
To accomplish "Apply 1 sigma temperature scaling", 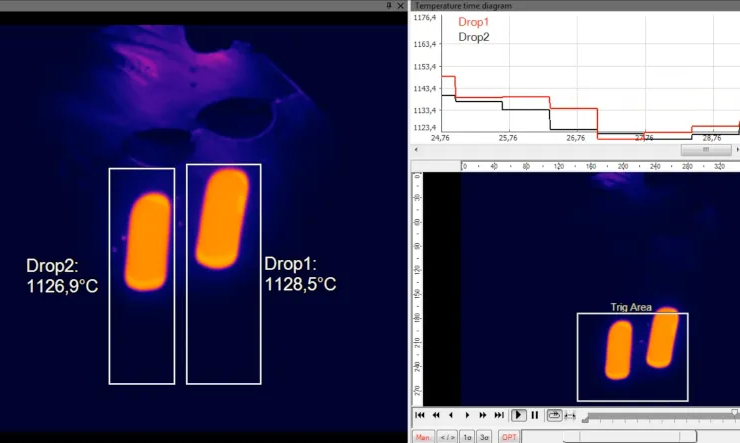I will click(x=468, y=437).
